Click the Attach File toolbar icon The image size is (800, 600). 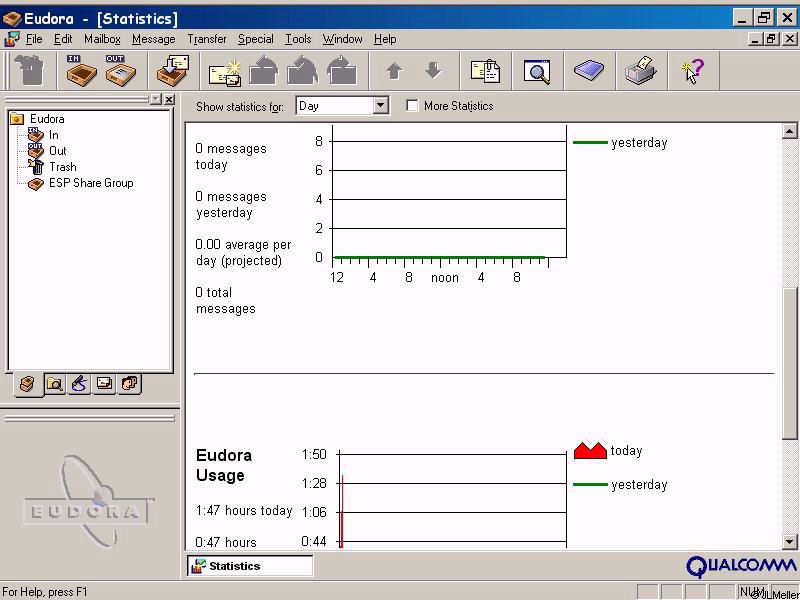point(485,70)
